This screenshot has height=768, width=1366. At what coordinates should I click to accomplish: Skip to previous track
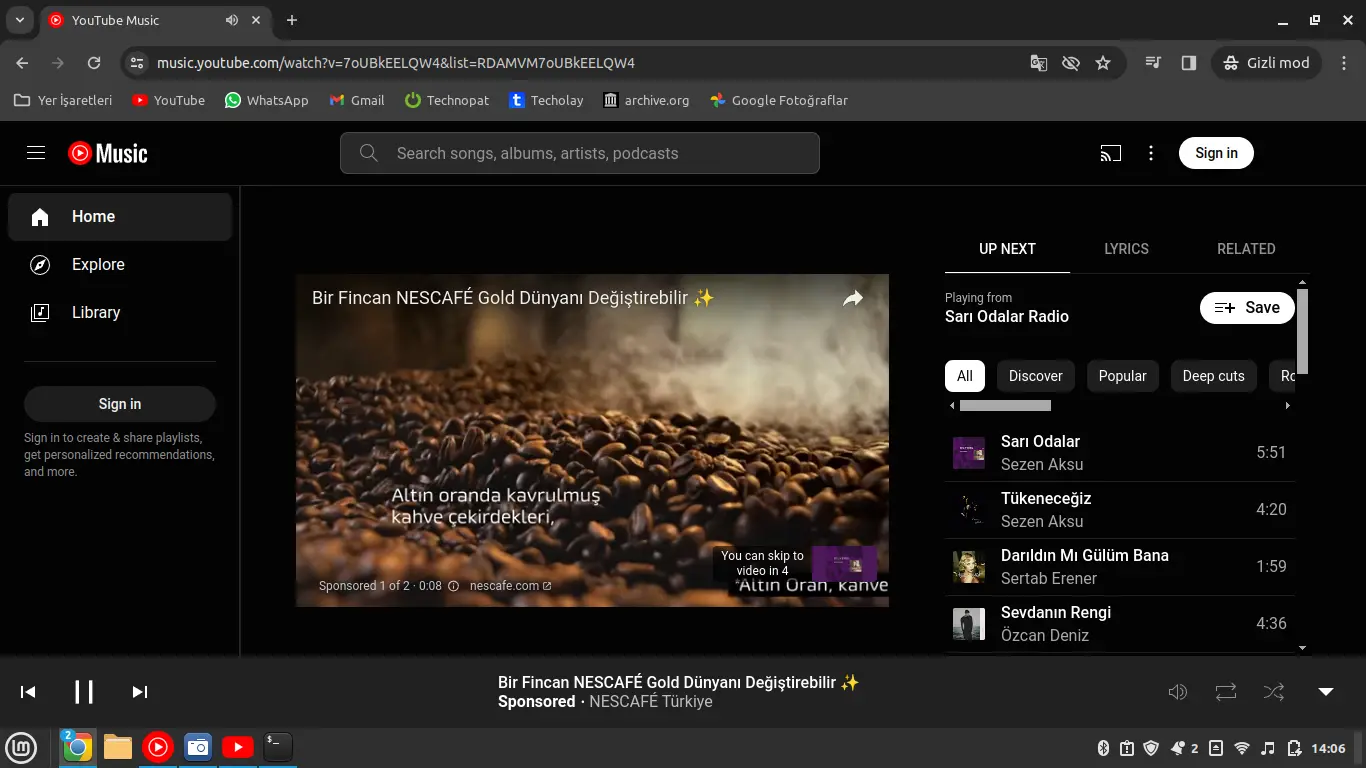point(28,692)
